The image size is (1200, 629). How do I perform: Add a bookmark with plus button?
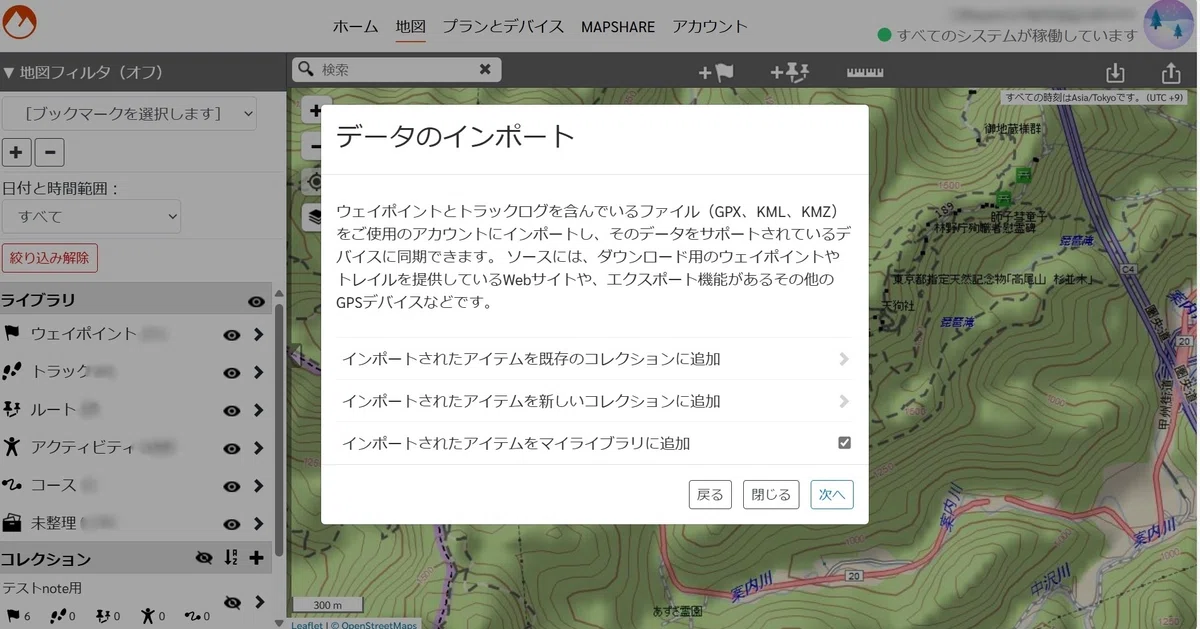click(x=16, y=153)
